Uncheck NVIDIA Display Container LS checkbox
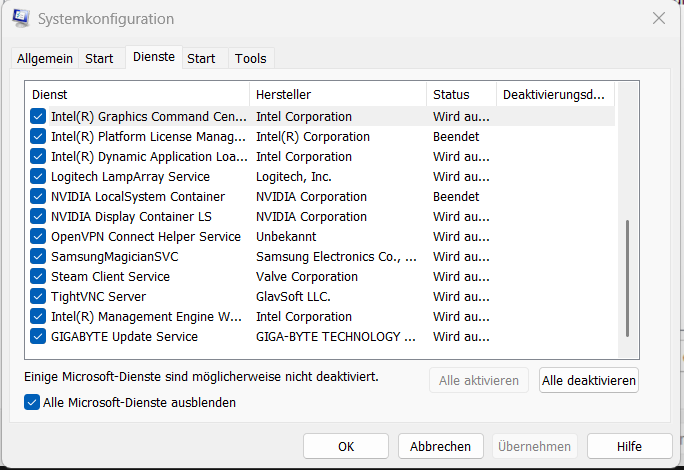This screenshot has height=470, width=684. [38, 217]
